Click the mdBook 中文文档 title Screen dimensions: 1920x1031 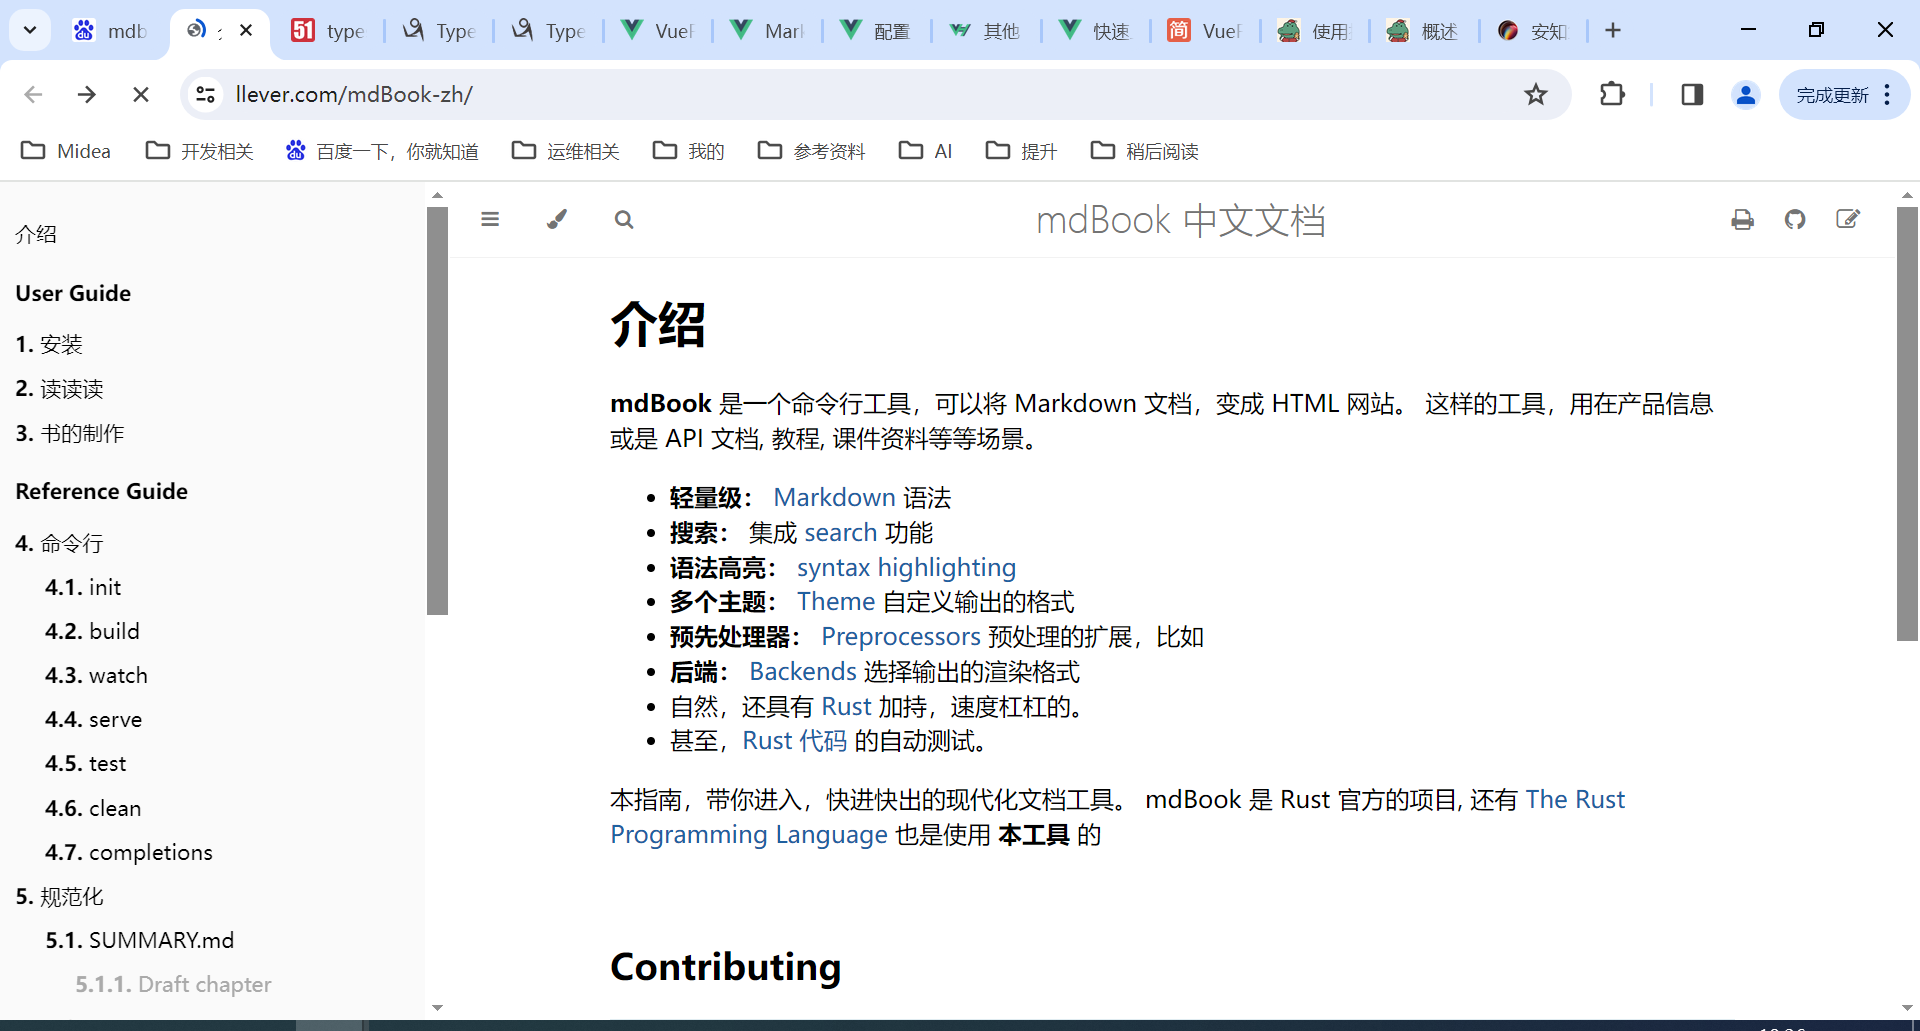click(1181, 220)
